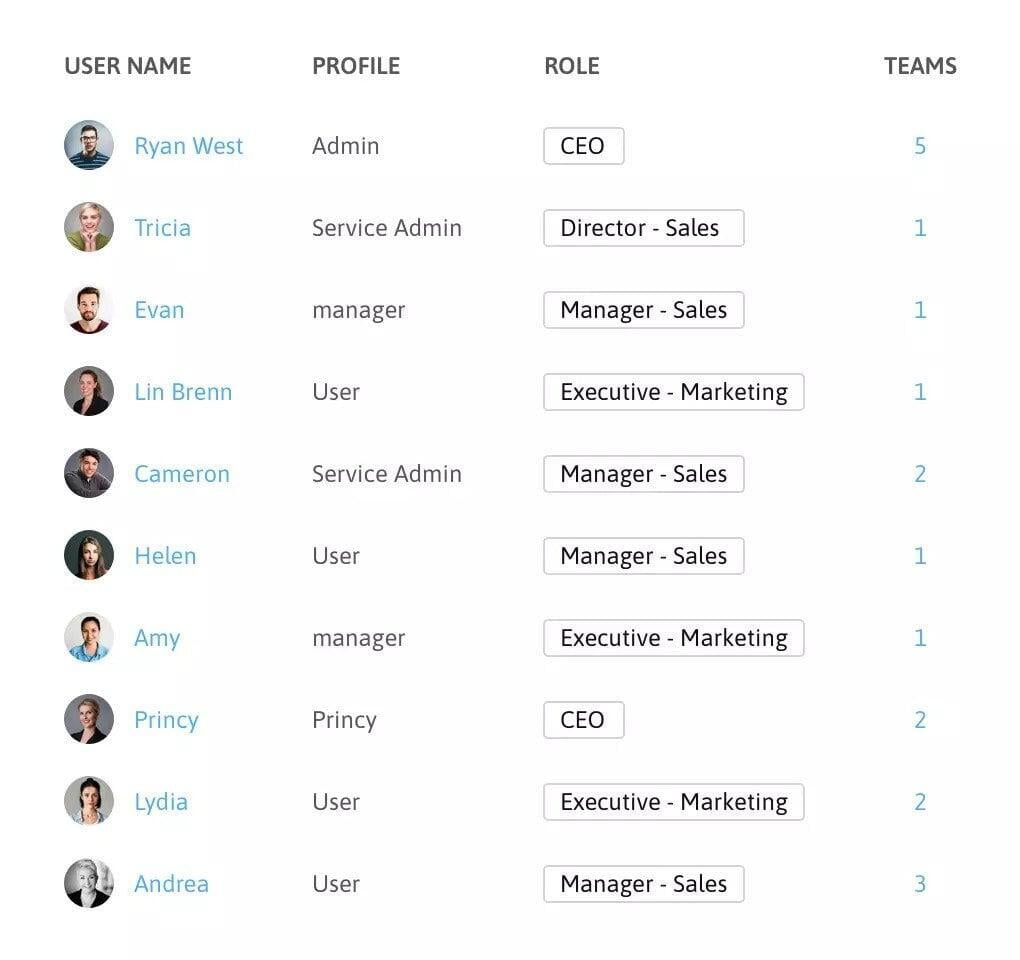Open Ryan West's teams count 5
Viewport: 1020px width, 960px height.
920,146
